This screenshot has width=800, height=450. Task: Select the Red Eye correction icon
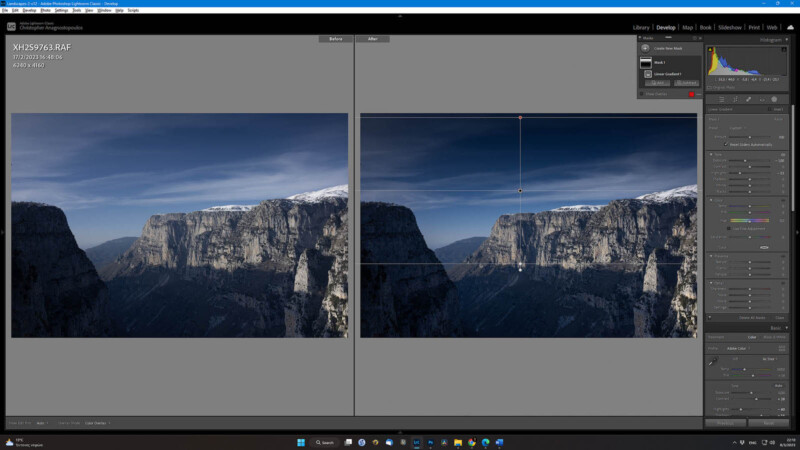tap(760, 99)
